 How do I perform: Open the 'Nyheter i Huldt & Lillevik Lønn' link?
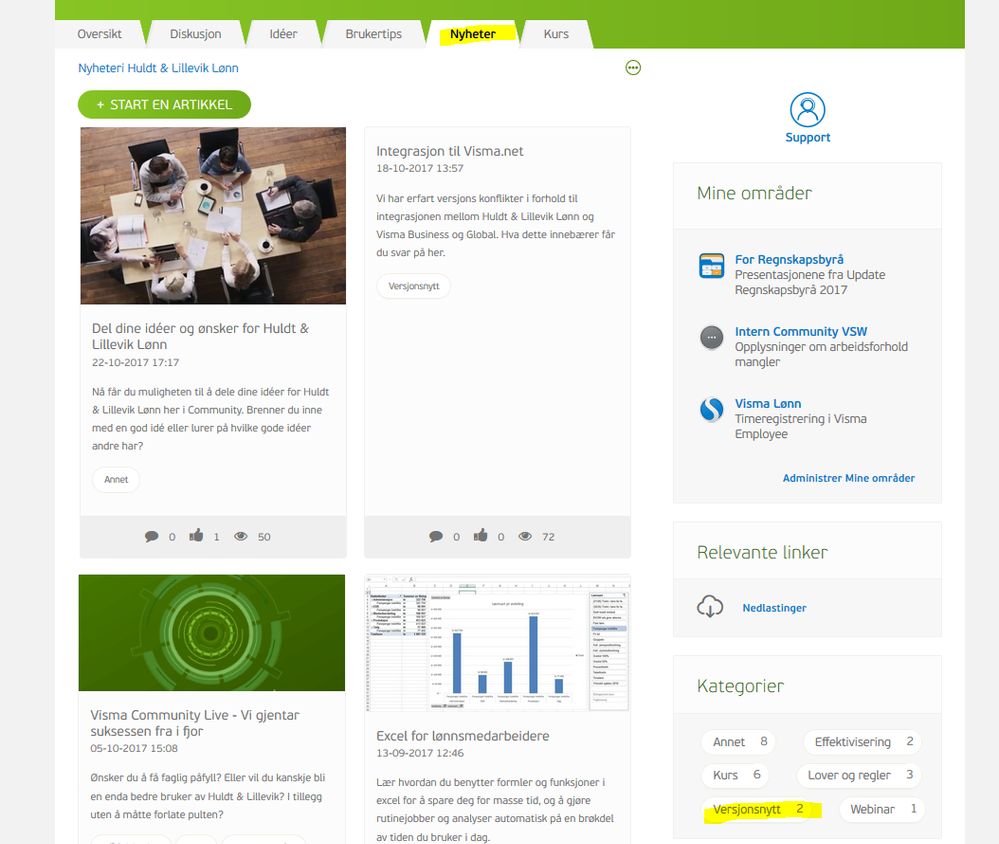(158, 68)
